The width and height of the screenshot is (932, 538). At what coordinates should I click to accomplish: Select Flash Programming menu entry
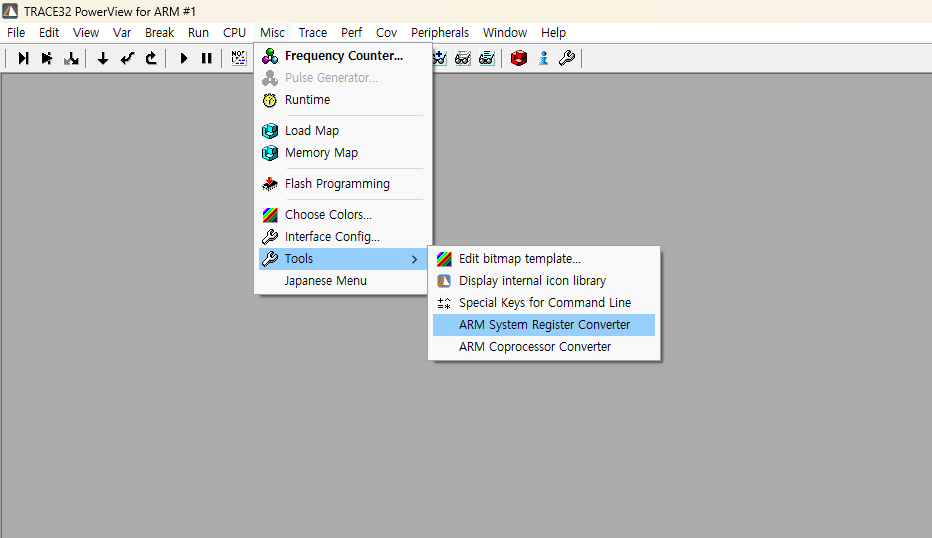(x=337, y=184)
